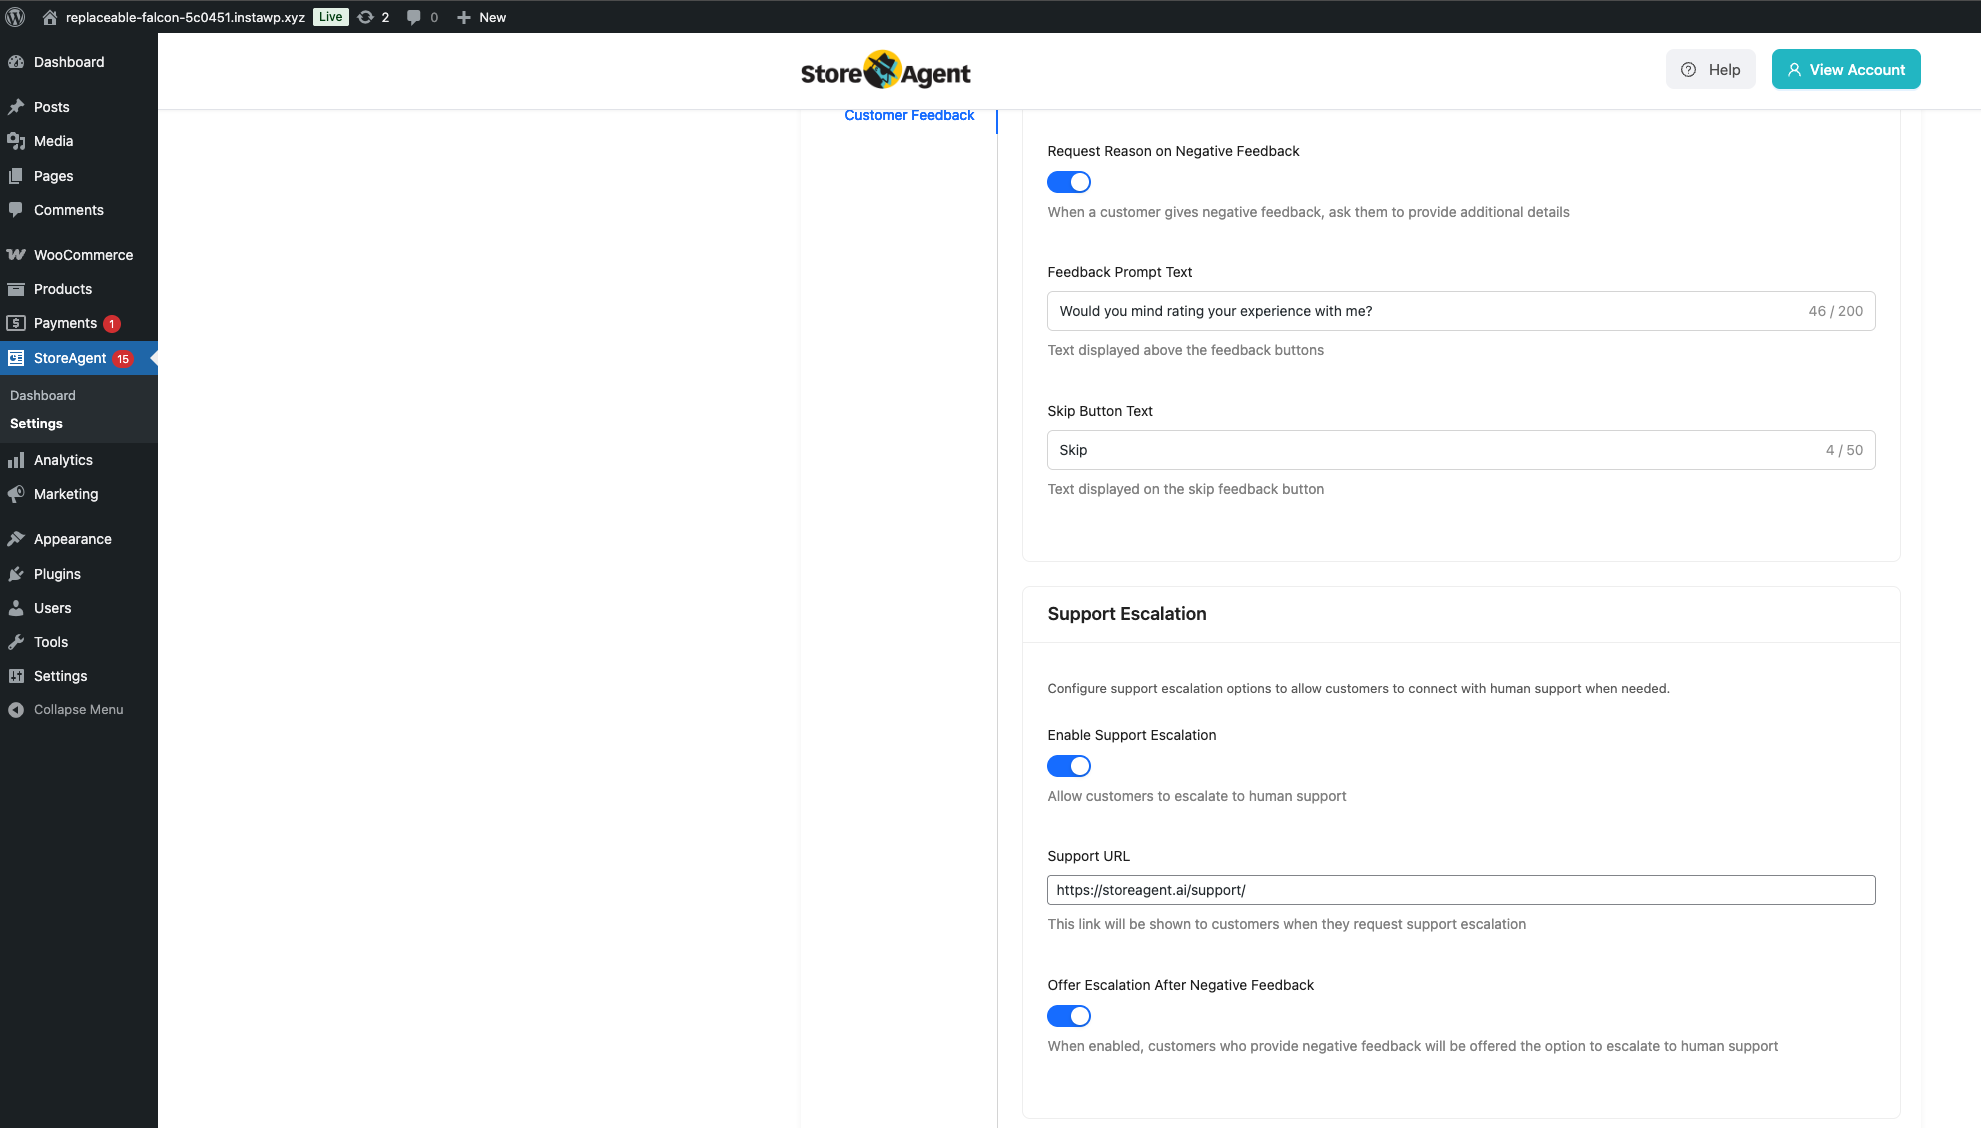The image size is (1981, 1128).
Task: Click the View Account button
Action: click(1845, 70)
